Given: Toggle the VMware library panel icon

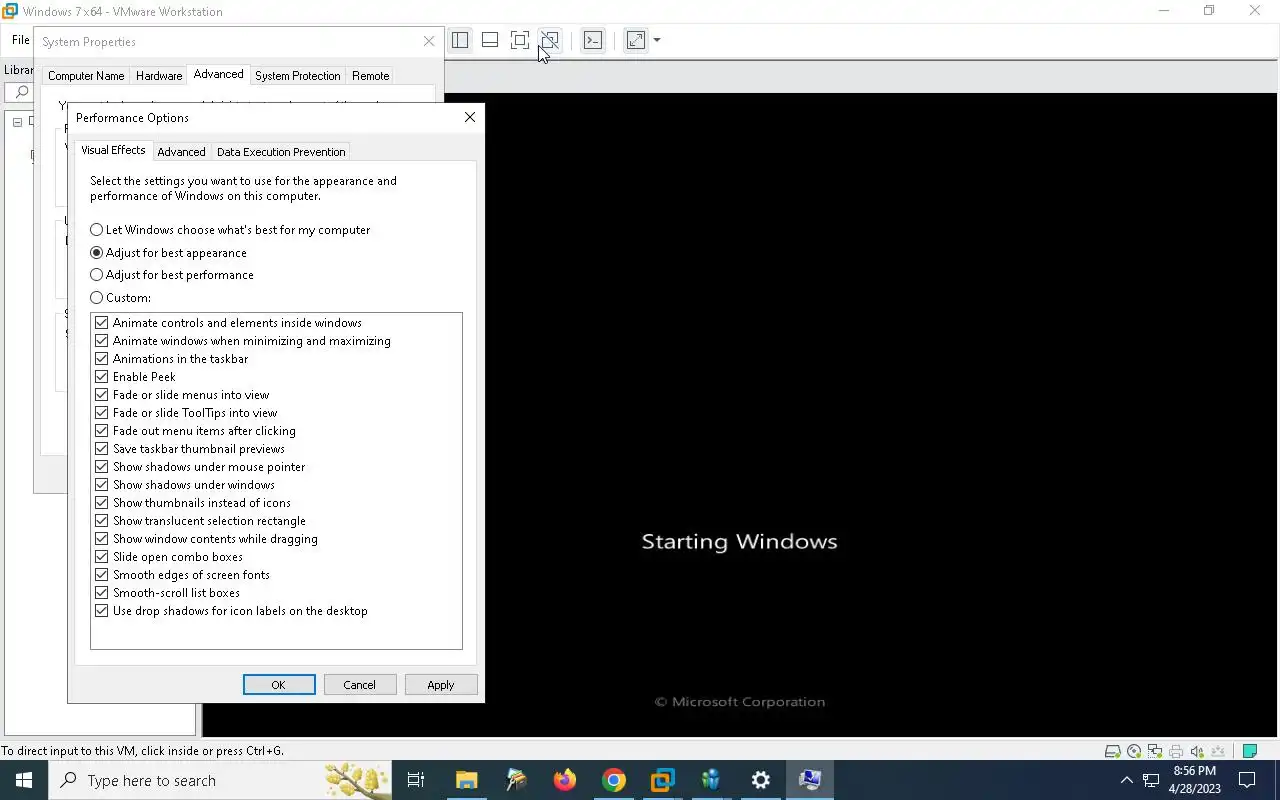Looking at the screenshot, I should (x=460, y=40).
